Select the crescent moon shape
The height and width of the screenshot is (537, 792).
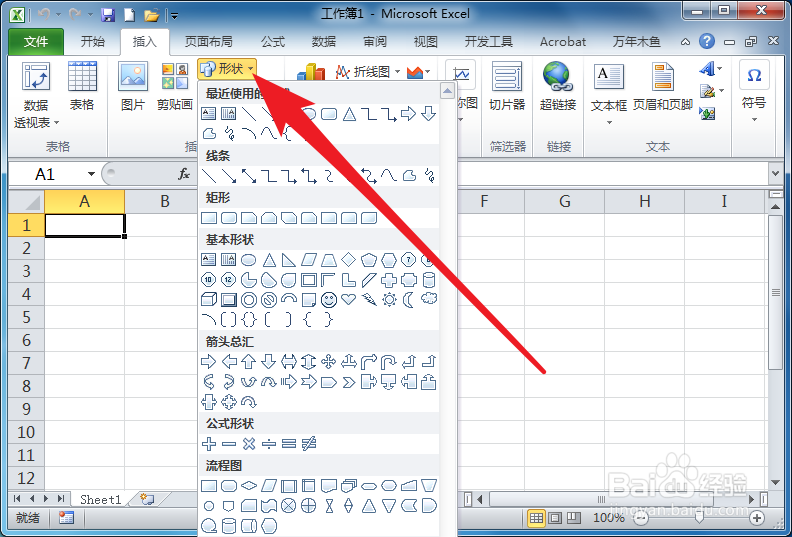click(409, 300)
